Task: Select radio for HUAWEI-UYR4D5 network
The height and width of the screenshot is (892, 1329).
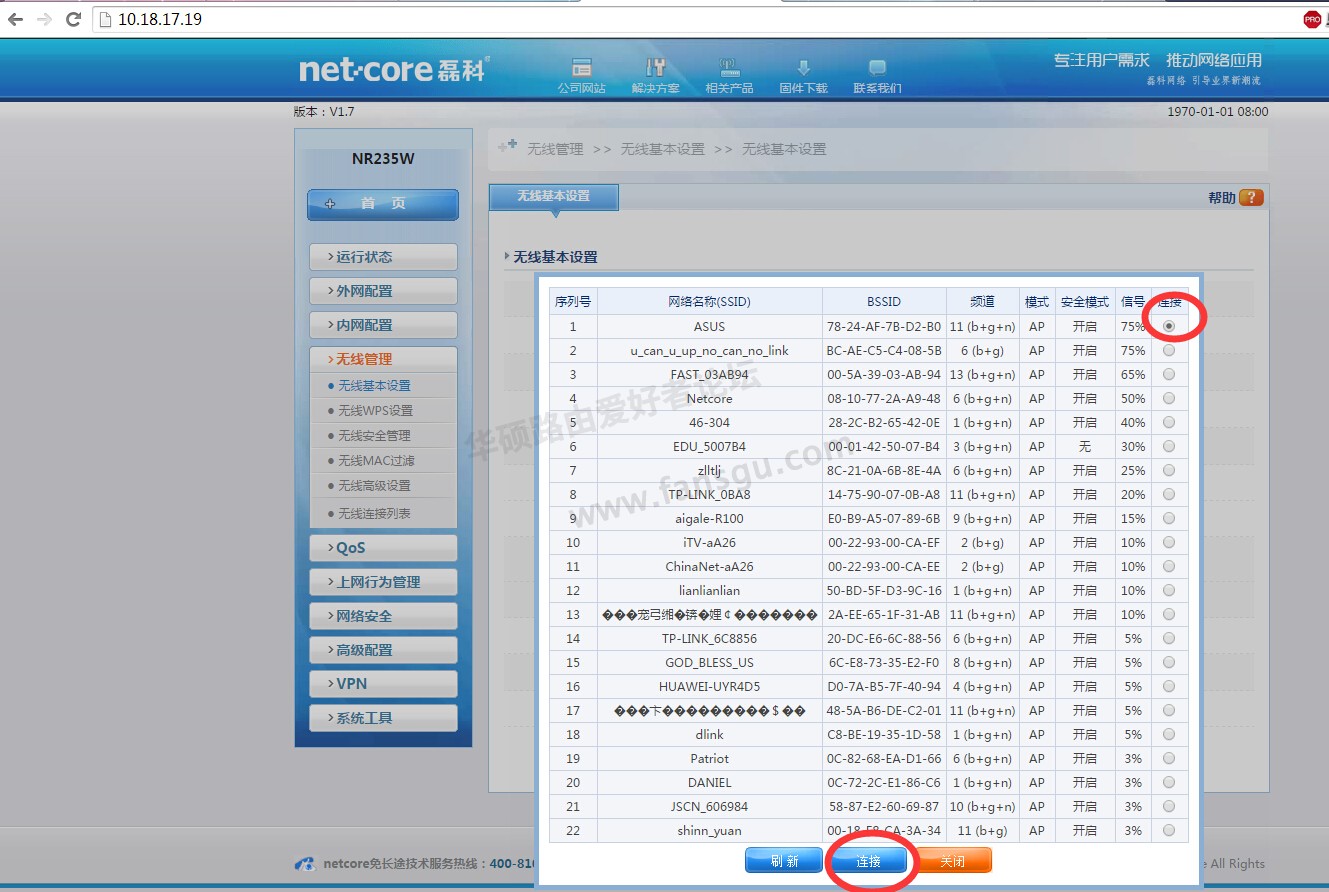Action: [1169, 686]
